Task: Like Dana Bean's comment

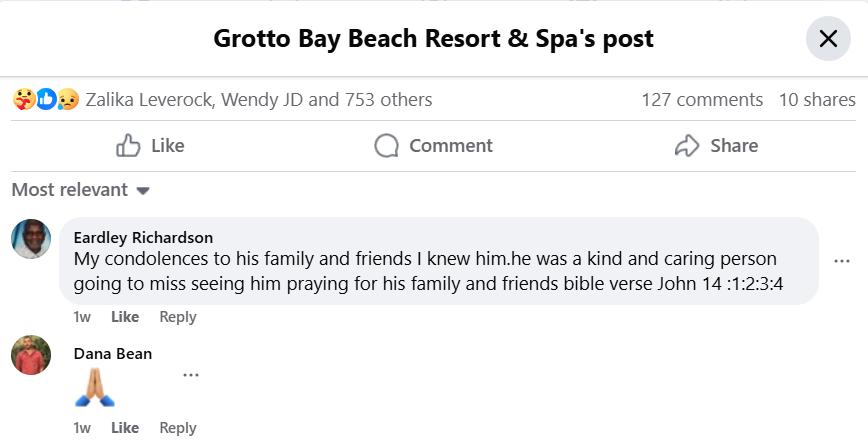Action: click(125, 428)
